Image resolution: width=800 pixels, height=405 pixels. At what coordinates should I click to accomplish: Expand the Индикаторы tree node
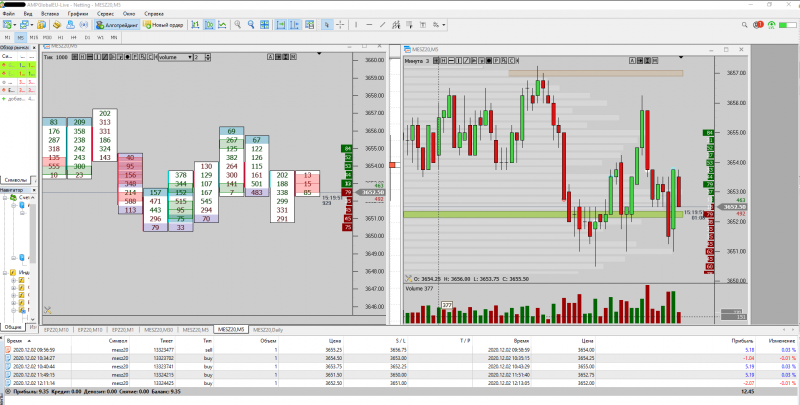(5, 272)
